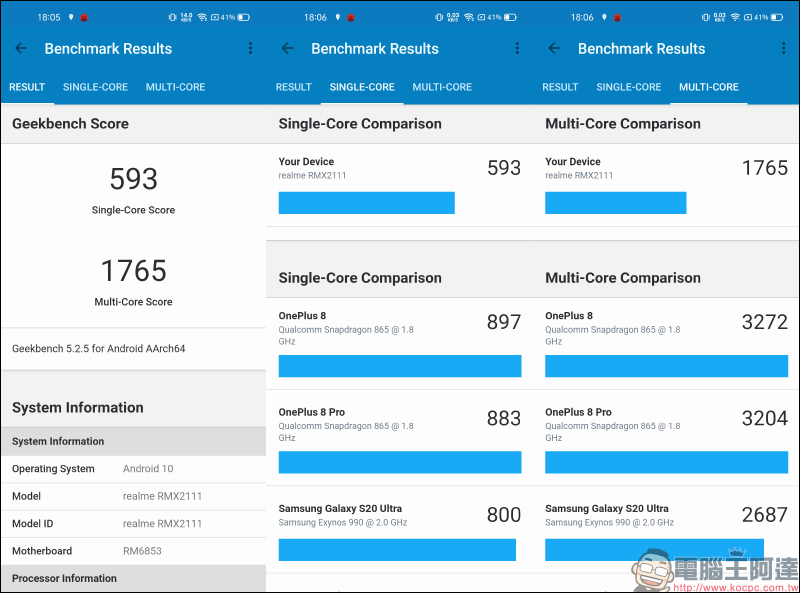Tap the 1765 Multi-Core Score value

point(134,270)
